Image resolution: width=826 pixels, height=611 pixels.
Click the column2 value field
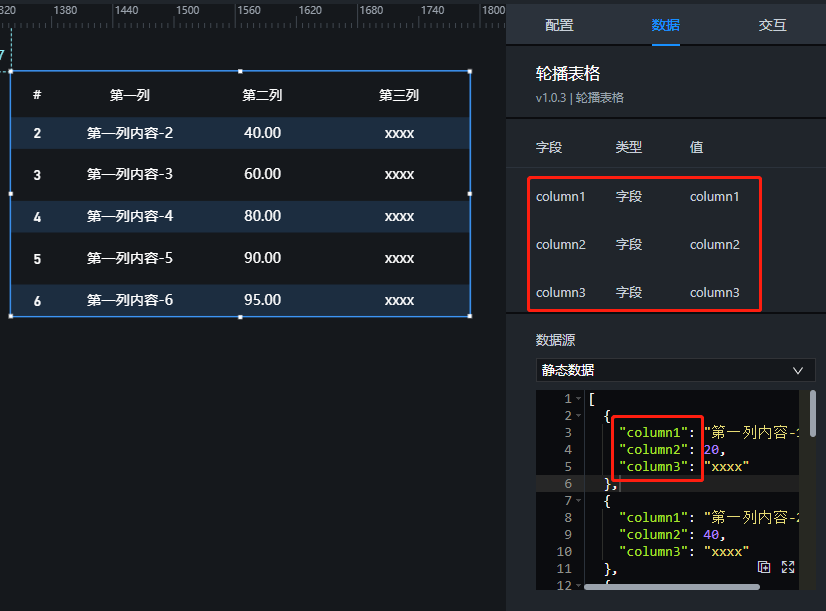click(x=715, y=245)
